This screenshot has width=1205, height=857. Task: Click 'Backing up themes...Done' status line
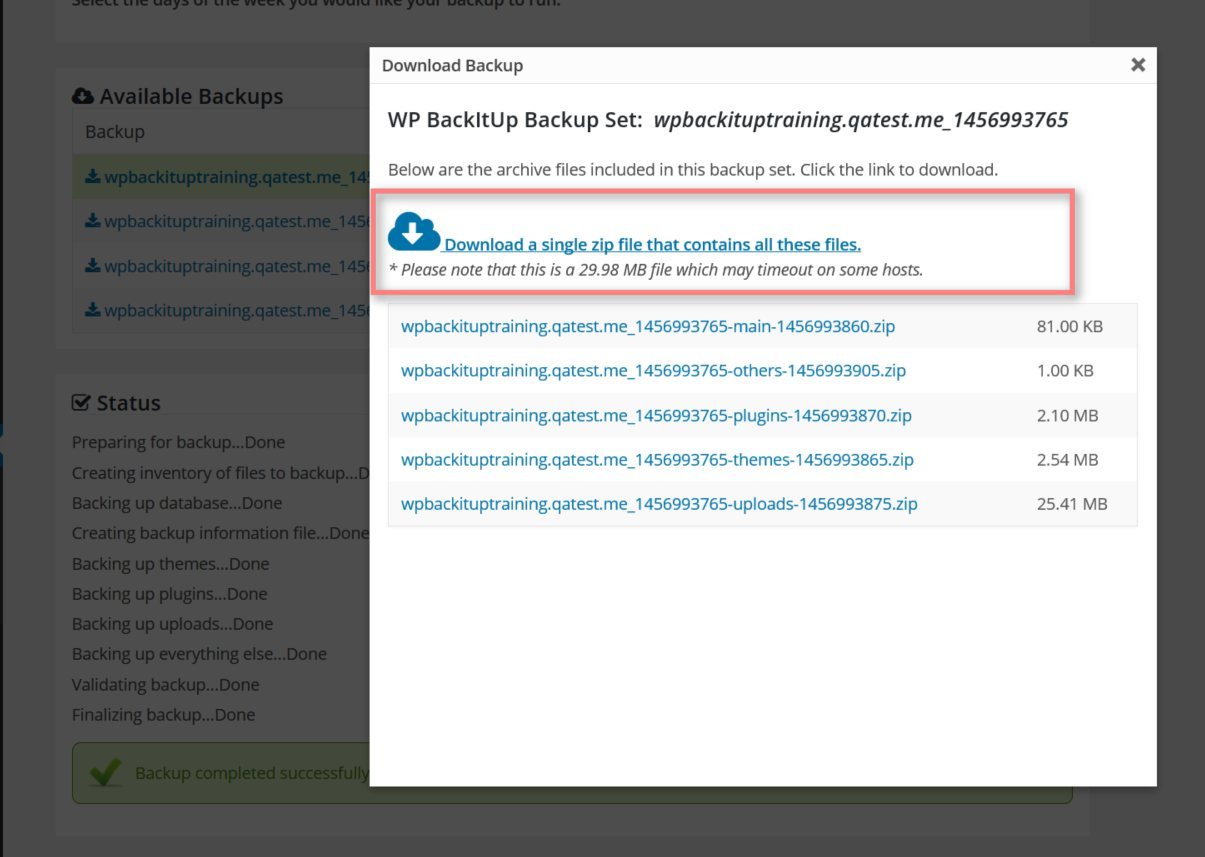point(171,564)
